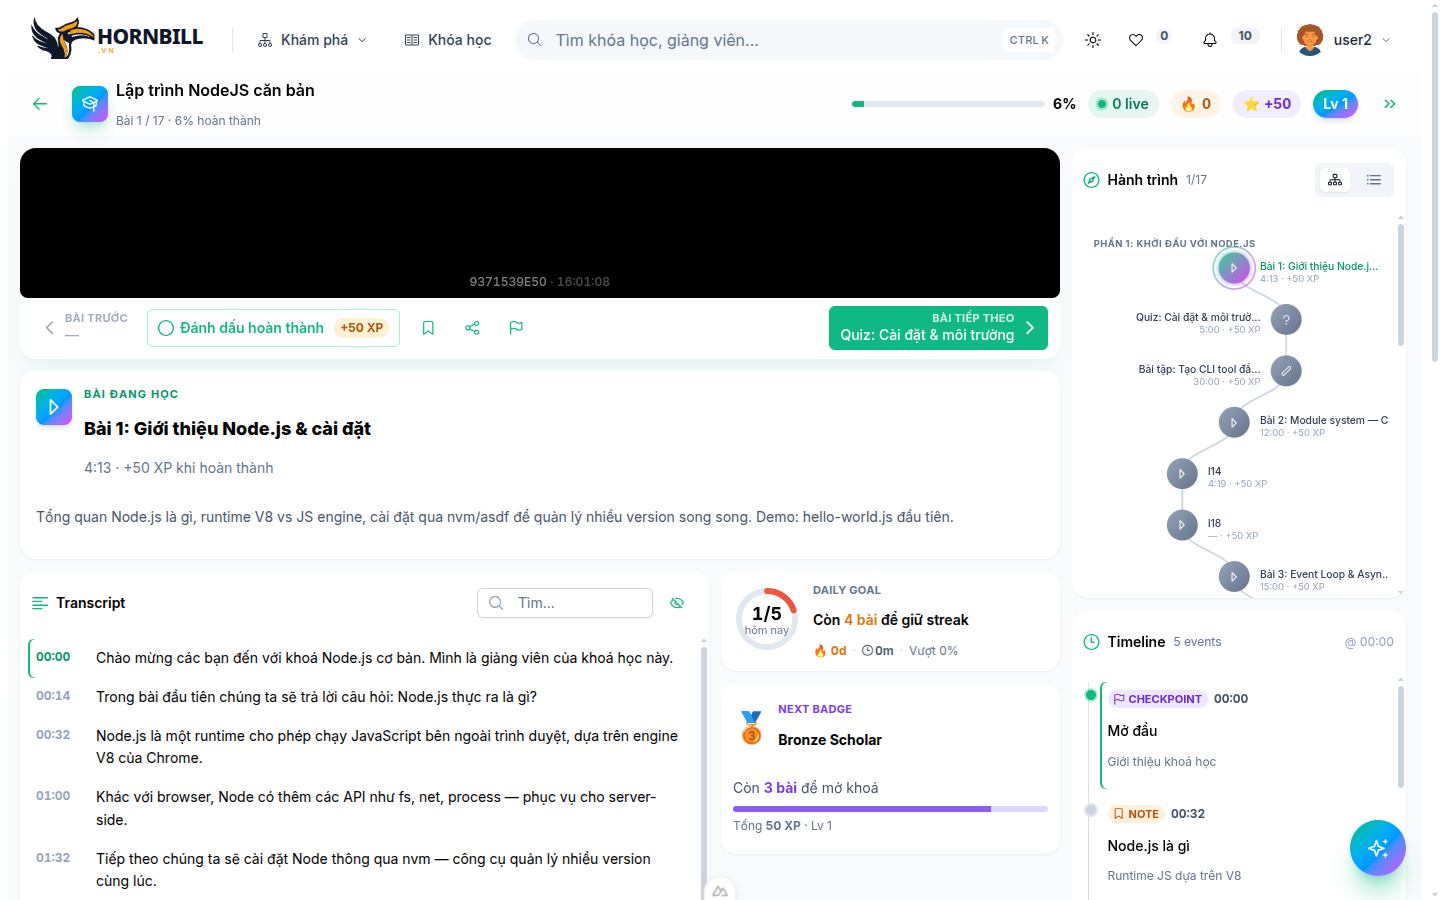Click the Node.js course graduation-cap icon
Screen dimensions: 1440x900
click(90, 104)
